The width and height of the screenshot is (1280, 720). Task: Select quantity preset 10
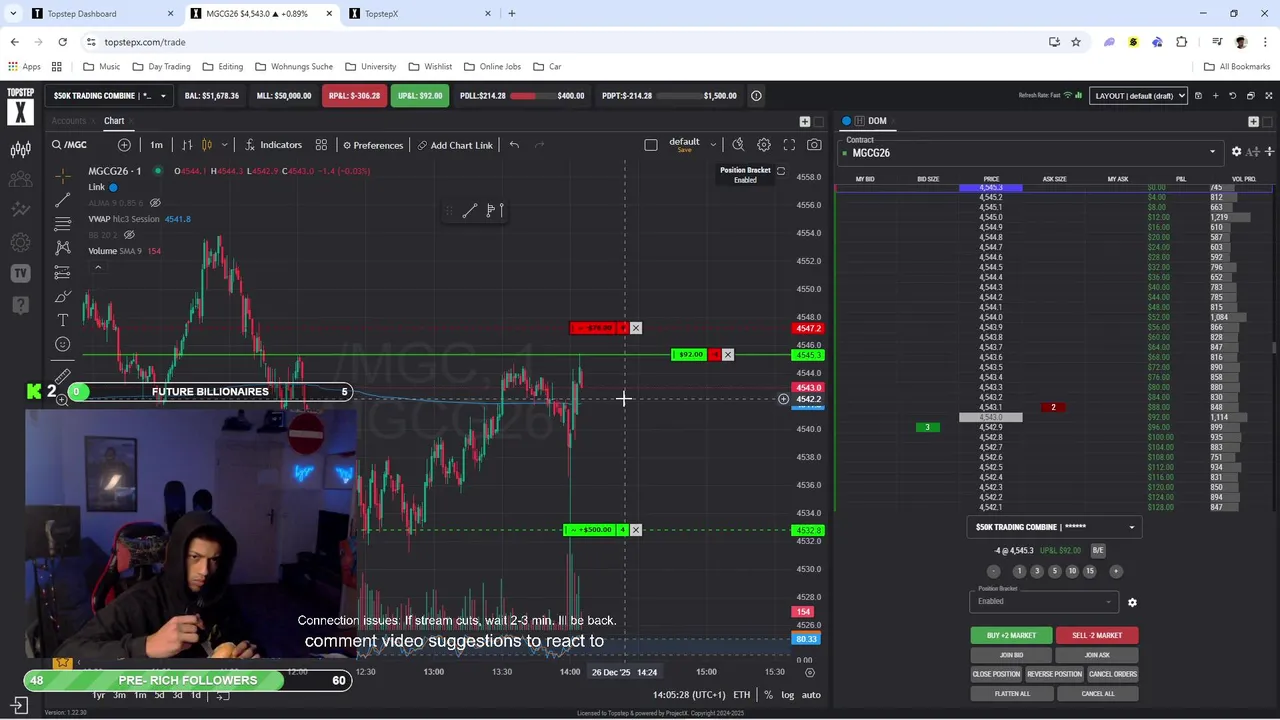[1072, 571]
